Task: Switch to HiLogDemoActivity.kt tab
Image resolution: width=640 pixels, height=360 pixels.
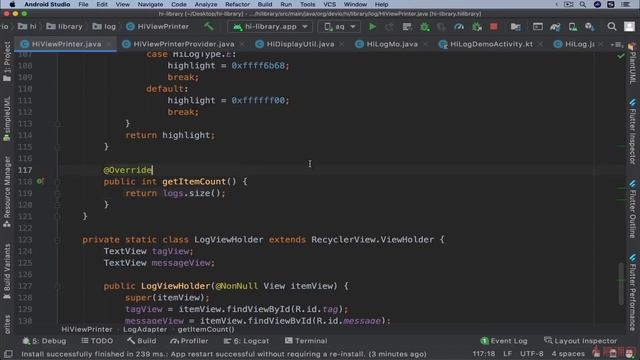Action: 491,44
